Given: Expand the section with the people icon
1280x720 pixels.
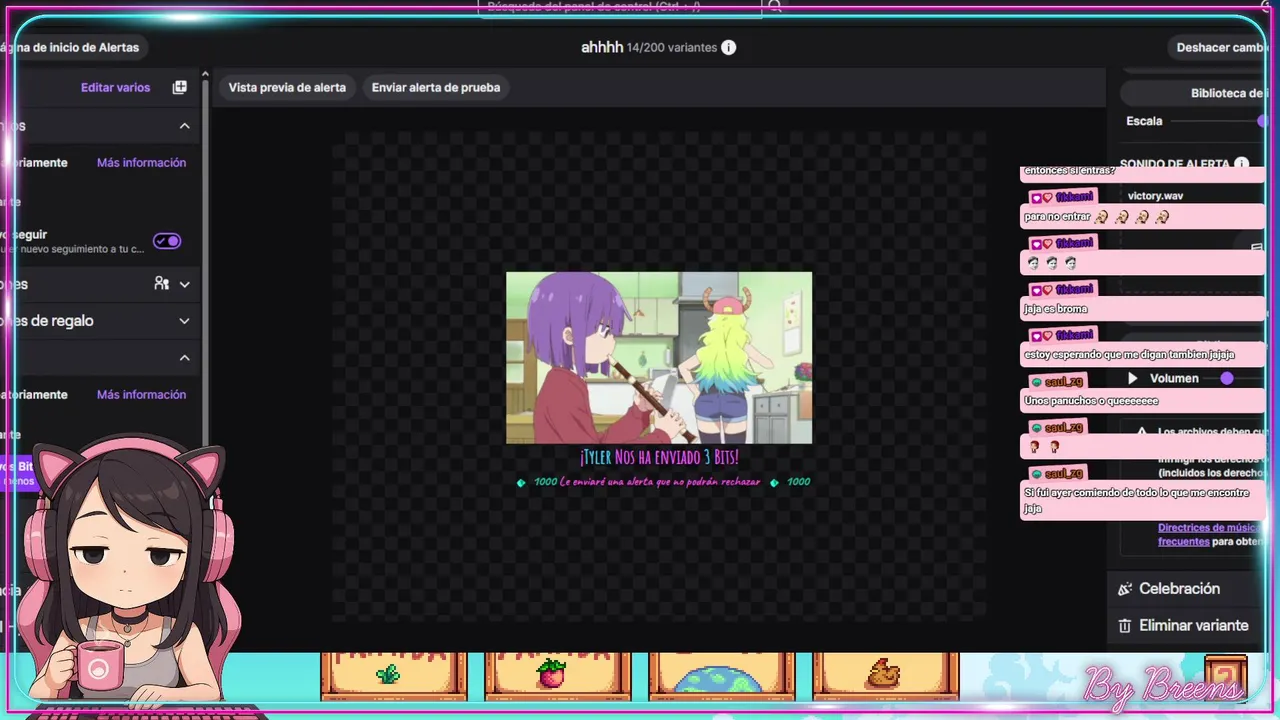Looking at the screenshot, I should [x=184, y=284].
